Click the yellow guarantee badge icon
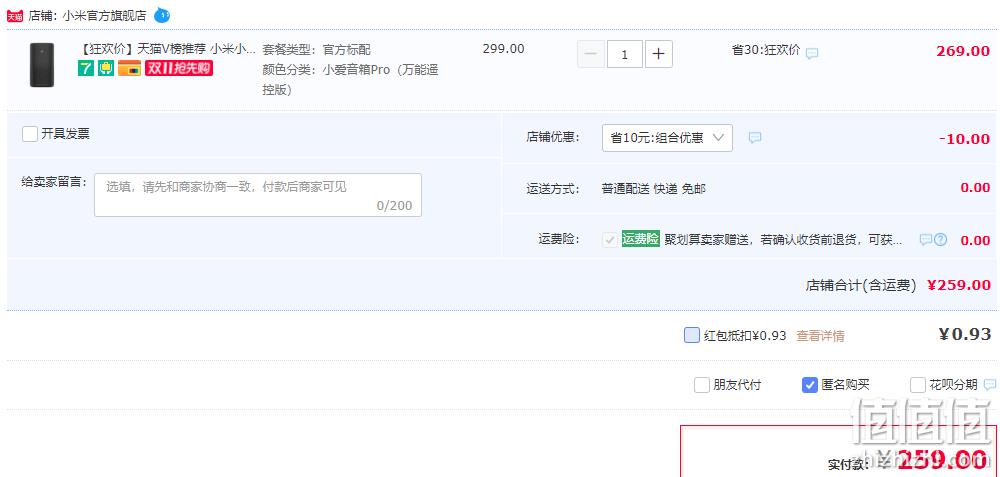The image size is (1000, 477). pyautogui.click(x=106, y=68)
